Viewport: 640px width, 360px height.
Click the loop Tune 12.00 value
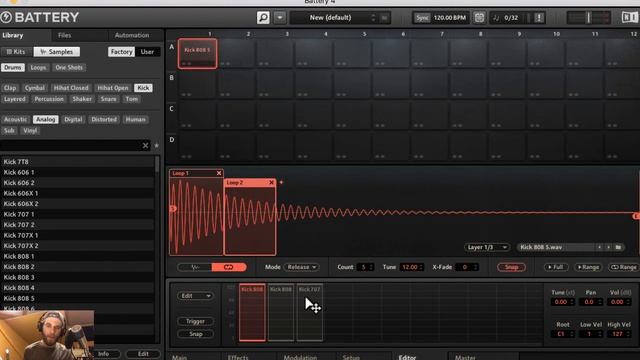click(411, 267)
